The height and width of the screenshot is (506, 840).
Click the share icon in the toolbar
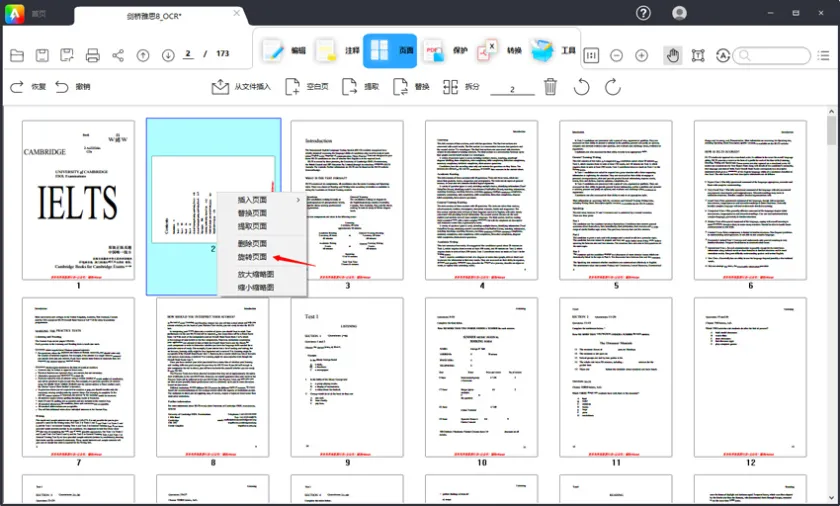(x=118, y=55)
